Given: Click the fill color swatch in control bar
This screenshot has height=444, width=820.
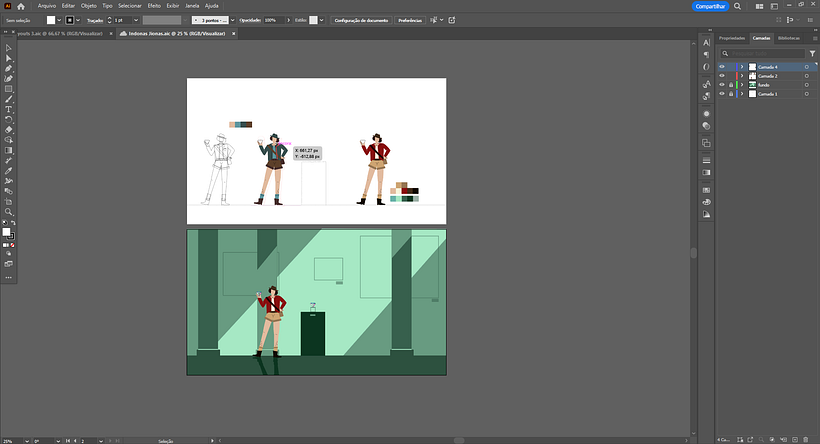Looking at the screenshot, I should 53,20.
